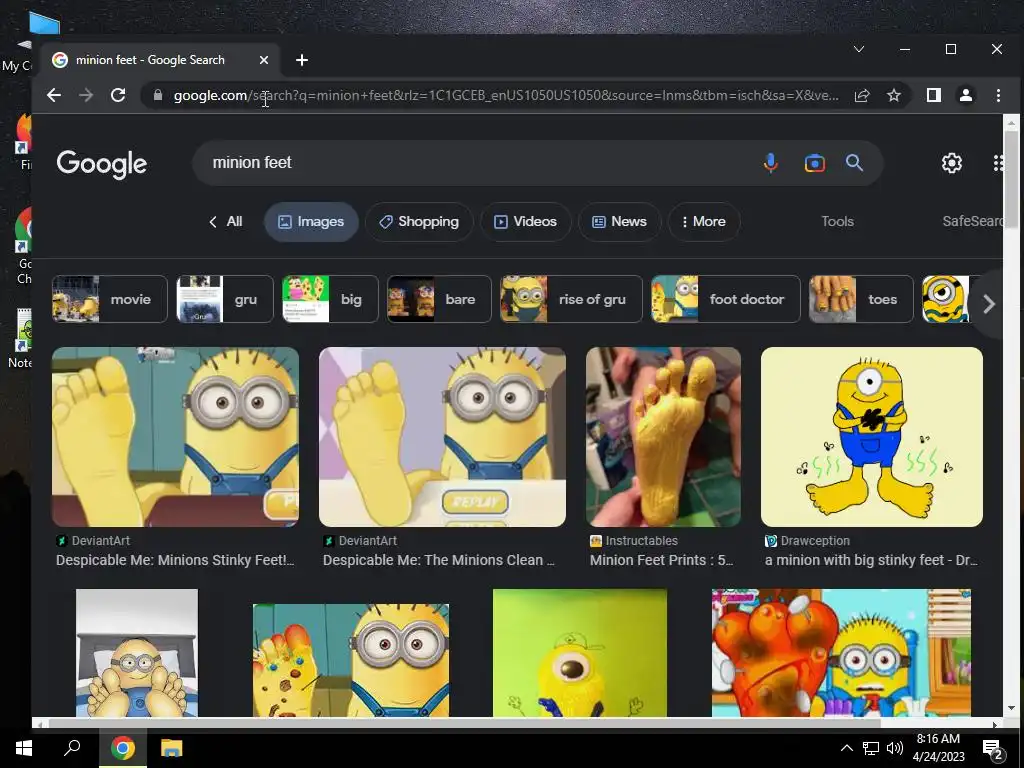Click the share this page icon
This screenshot has height=768, width=1024.
[x=861, y=95]
